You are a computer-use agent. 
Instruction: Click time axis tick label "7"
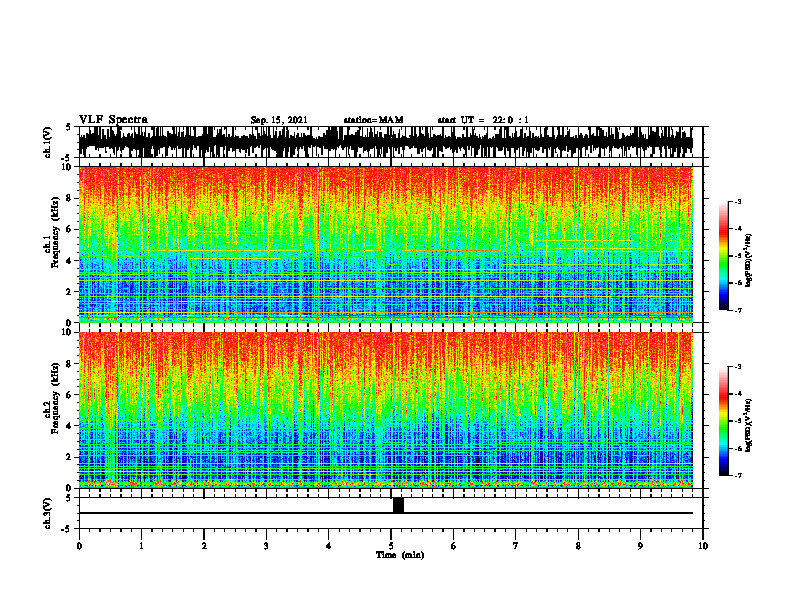(x=516, y=546)
